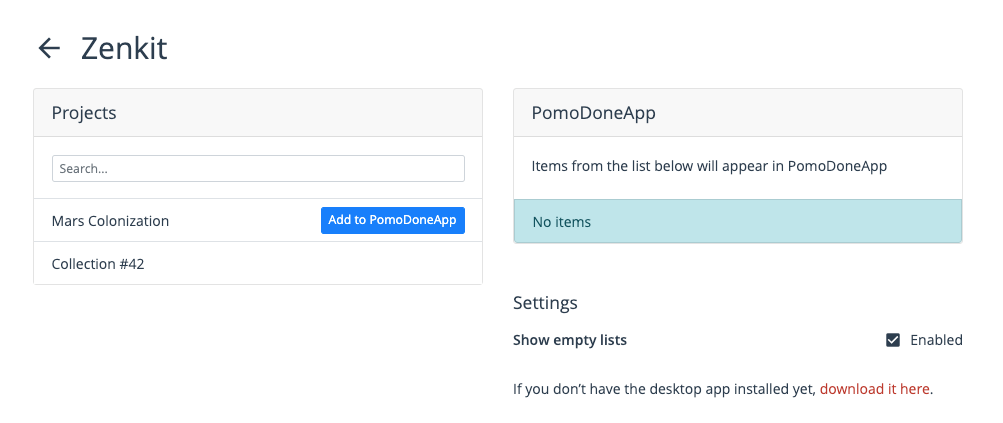Open the 'download it here' link

pyautogui.click(x=874, y=388)
